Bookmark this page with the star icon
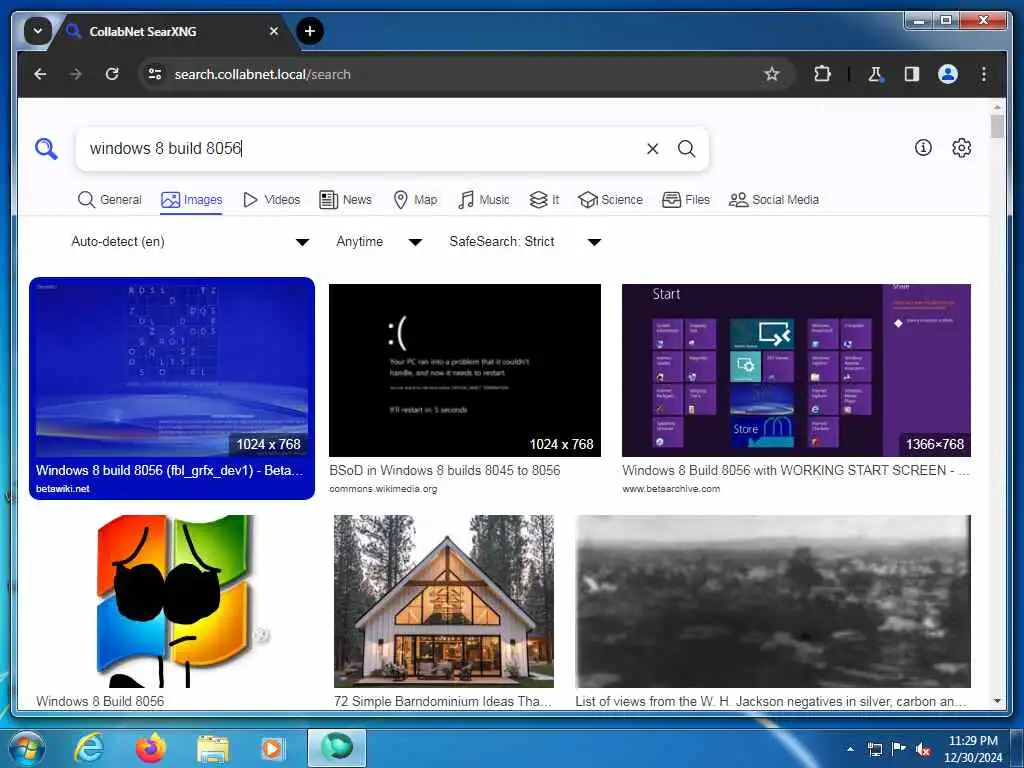This screenshot has height=768, width=1024. click(772, 74)
